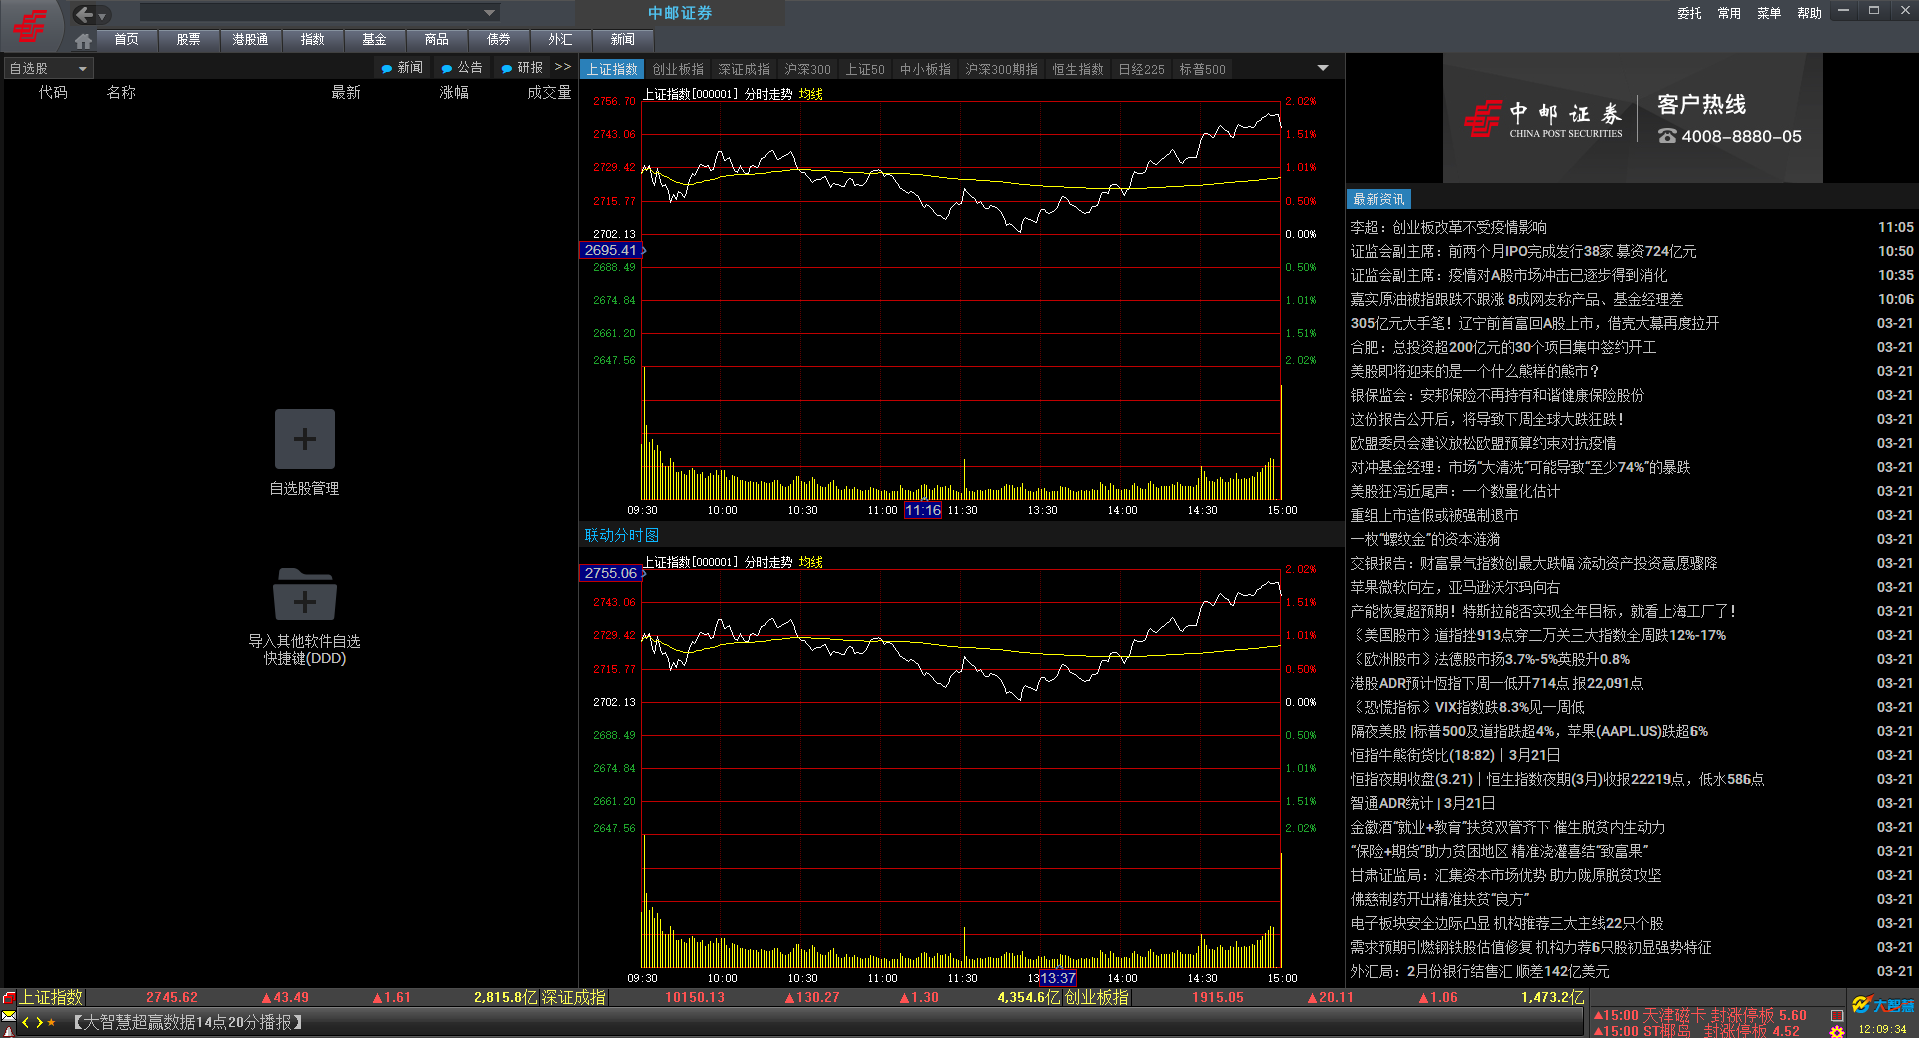Open the 股票 tab

coord(188,40)
